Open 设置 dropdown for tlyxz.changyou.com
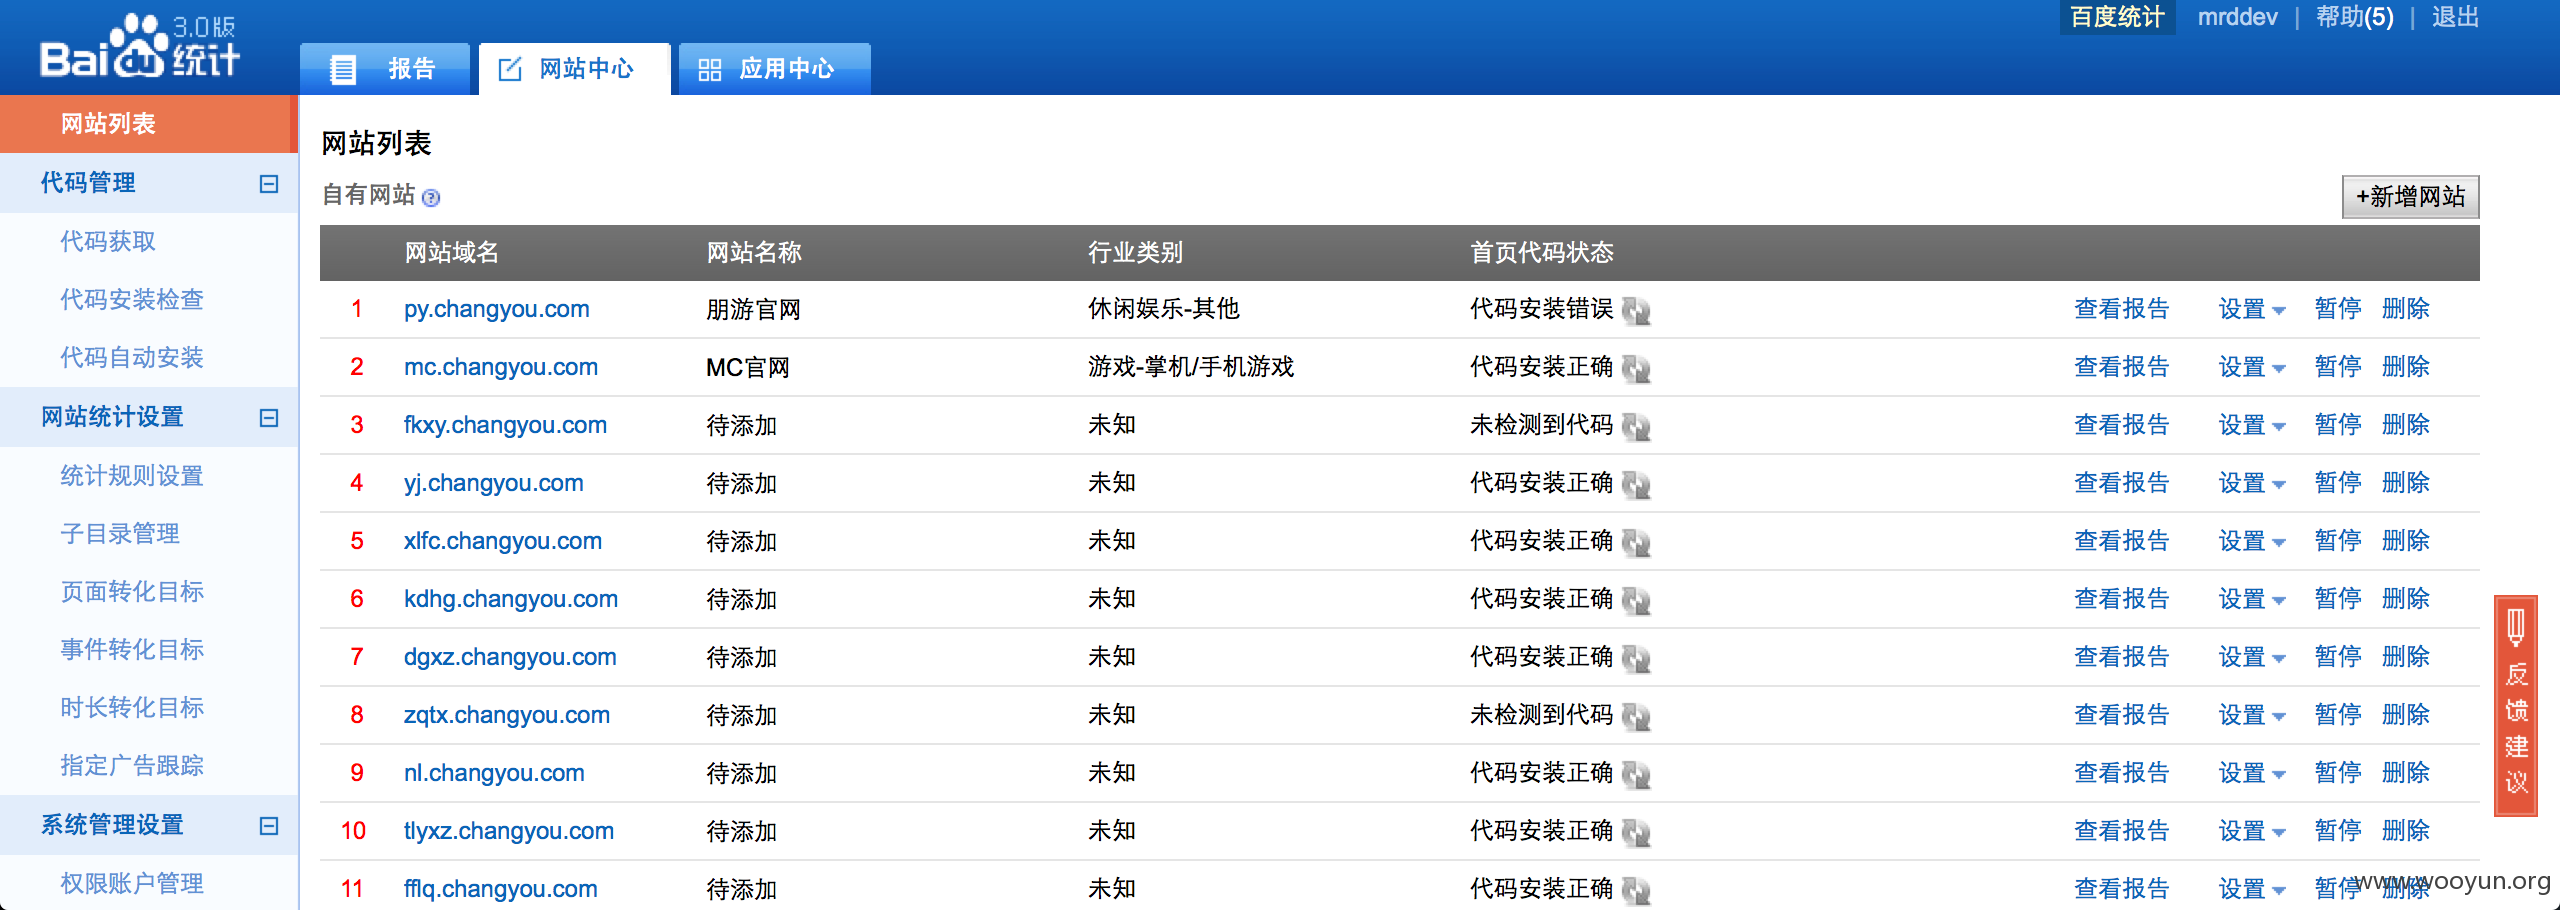Viewport: 2560px width, 910px height. [2252, 831]
